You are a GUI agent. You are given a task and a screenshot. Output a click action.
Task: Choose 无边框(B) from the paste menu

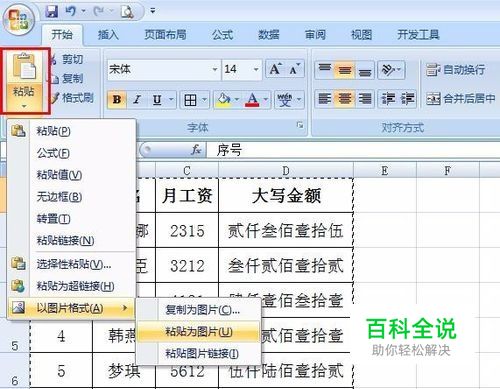(x=71, y=197)
